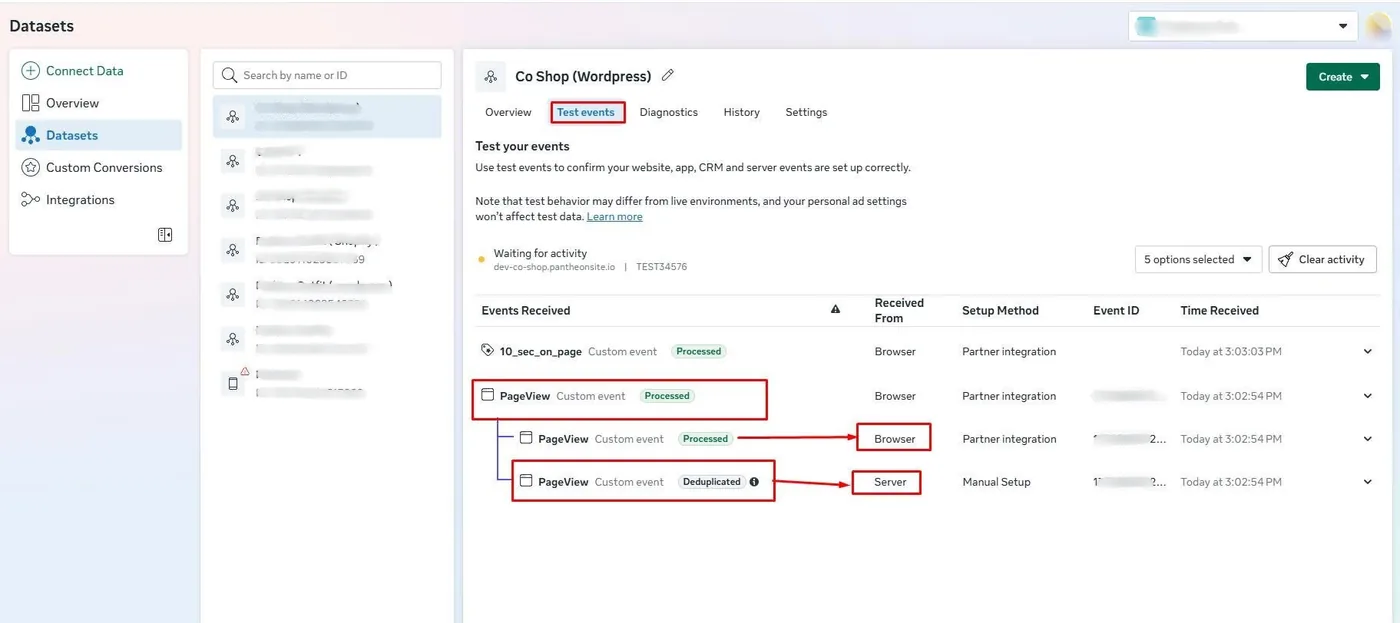Click the Learn more link
The width and height of the screenshot is (1400, 623).
coord(615,216)
